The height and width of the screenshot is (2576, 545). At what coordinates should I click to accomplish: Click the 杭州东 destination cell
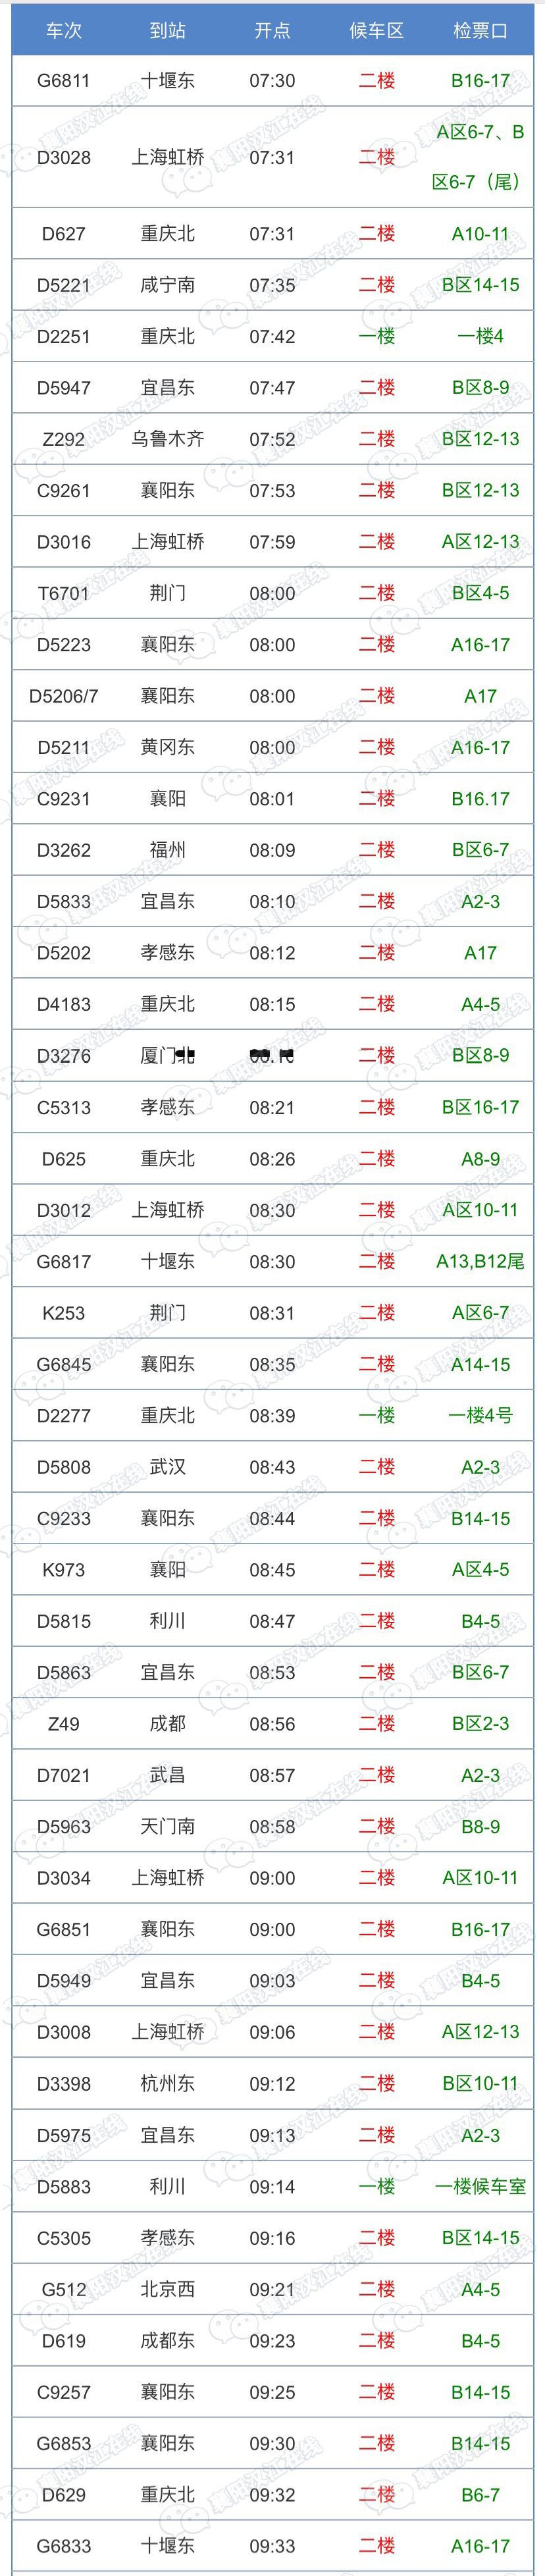[168, 2083]
